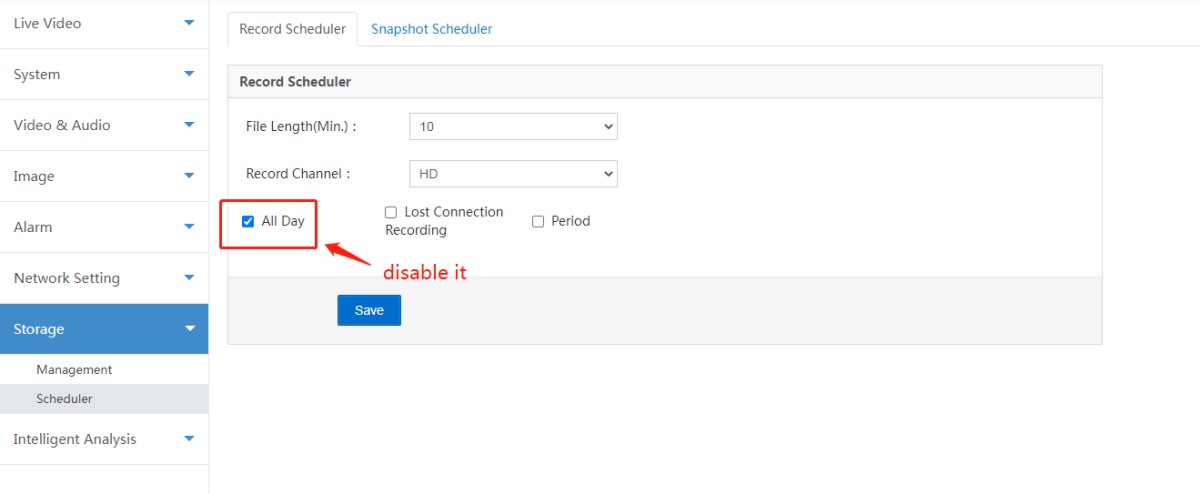Expand the Image section arrow

189,176
